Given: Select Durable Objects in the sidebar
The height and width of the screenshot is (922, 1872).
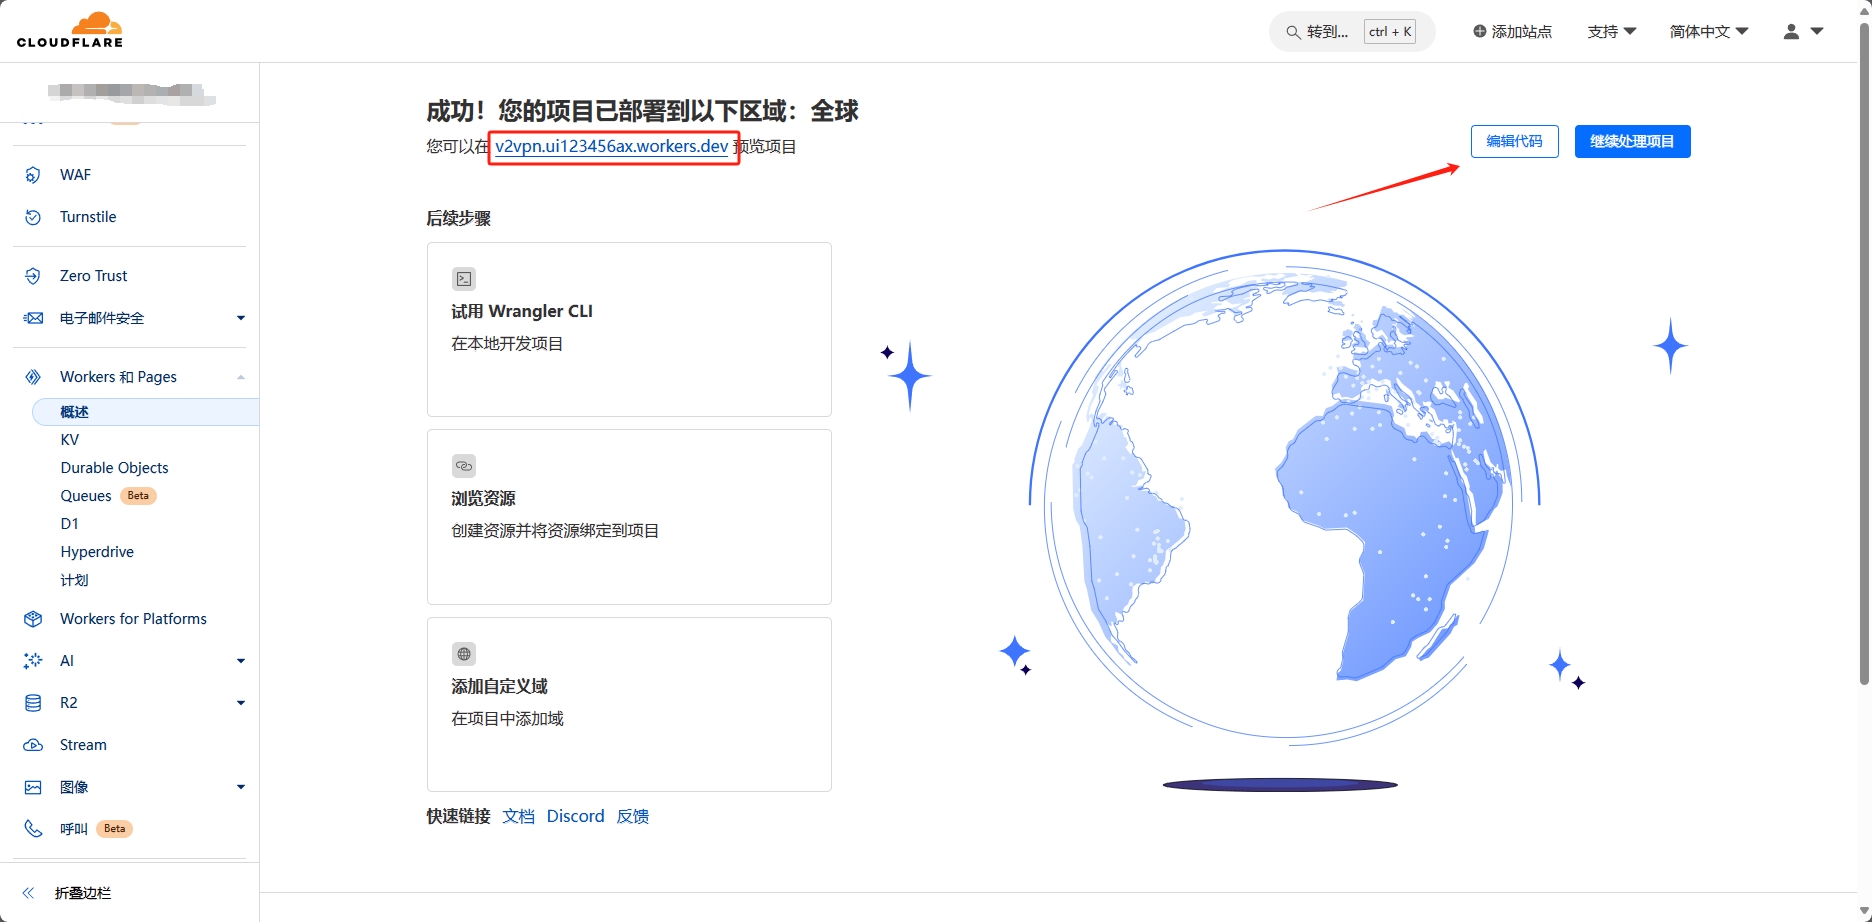Looking at the screenshot, I should [114, 468].
